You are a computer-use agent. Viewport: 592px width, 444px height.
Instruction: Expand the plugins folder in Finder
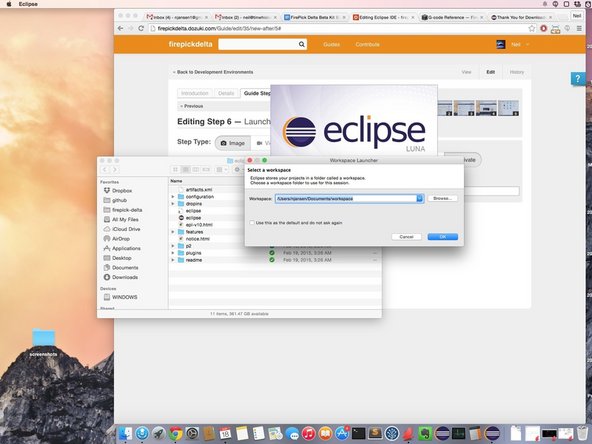[173, 253]
